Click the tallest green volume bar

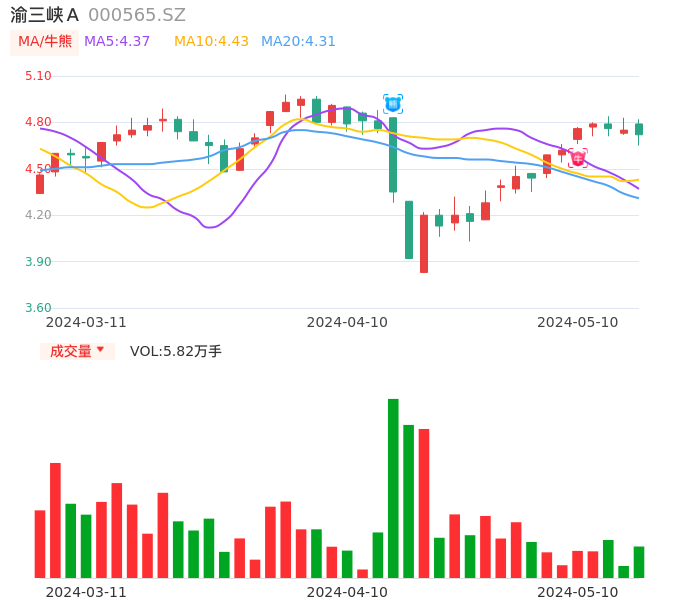coord(393,488)
